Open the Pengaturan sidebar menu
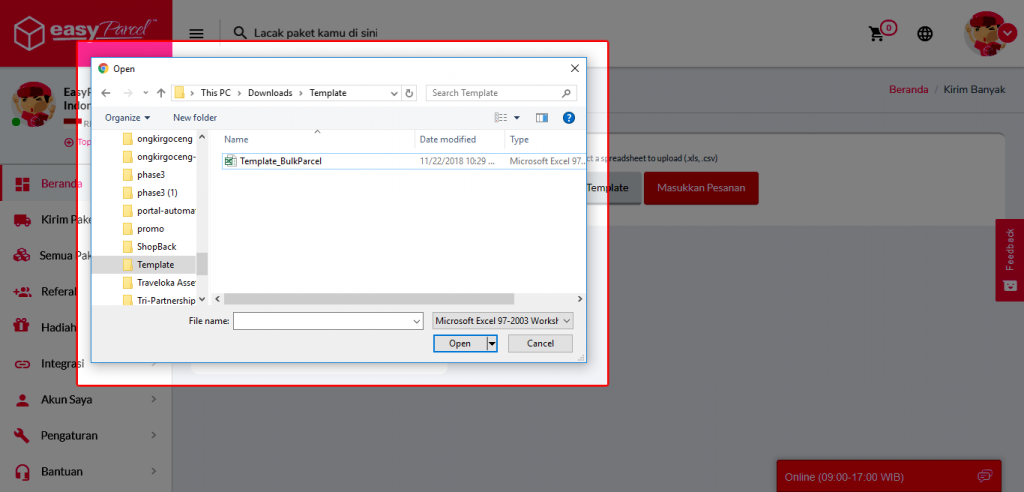 click(x=86, y=435)
